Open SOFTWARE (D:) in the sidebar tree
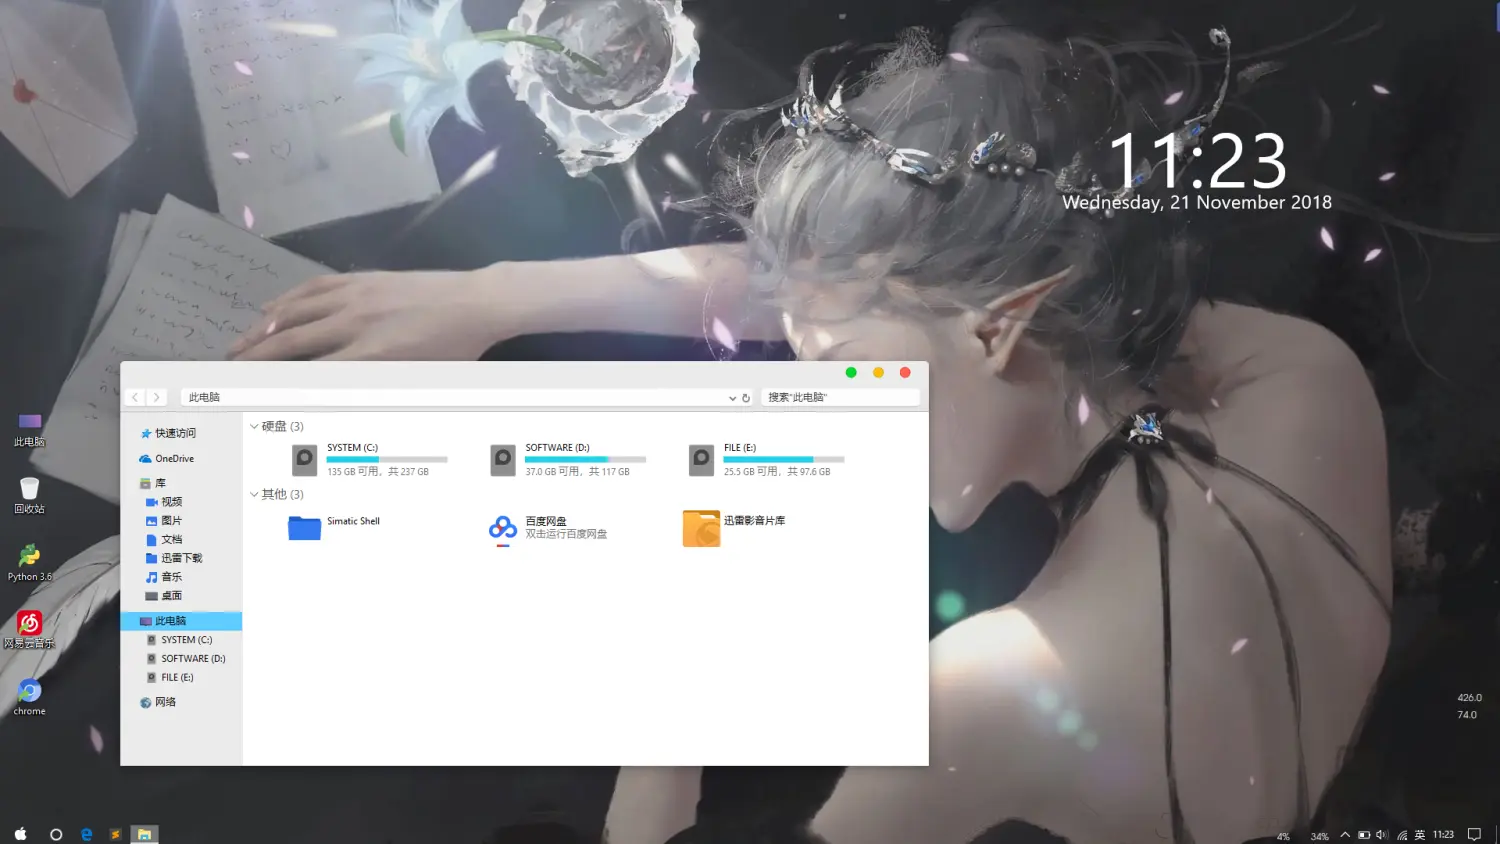This screenshot has height=844, width=1500. [x=186, y=659]
